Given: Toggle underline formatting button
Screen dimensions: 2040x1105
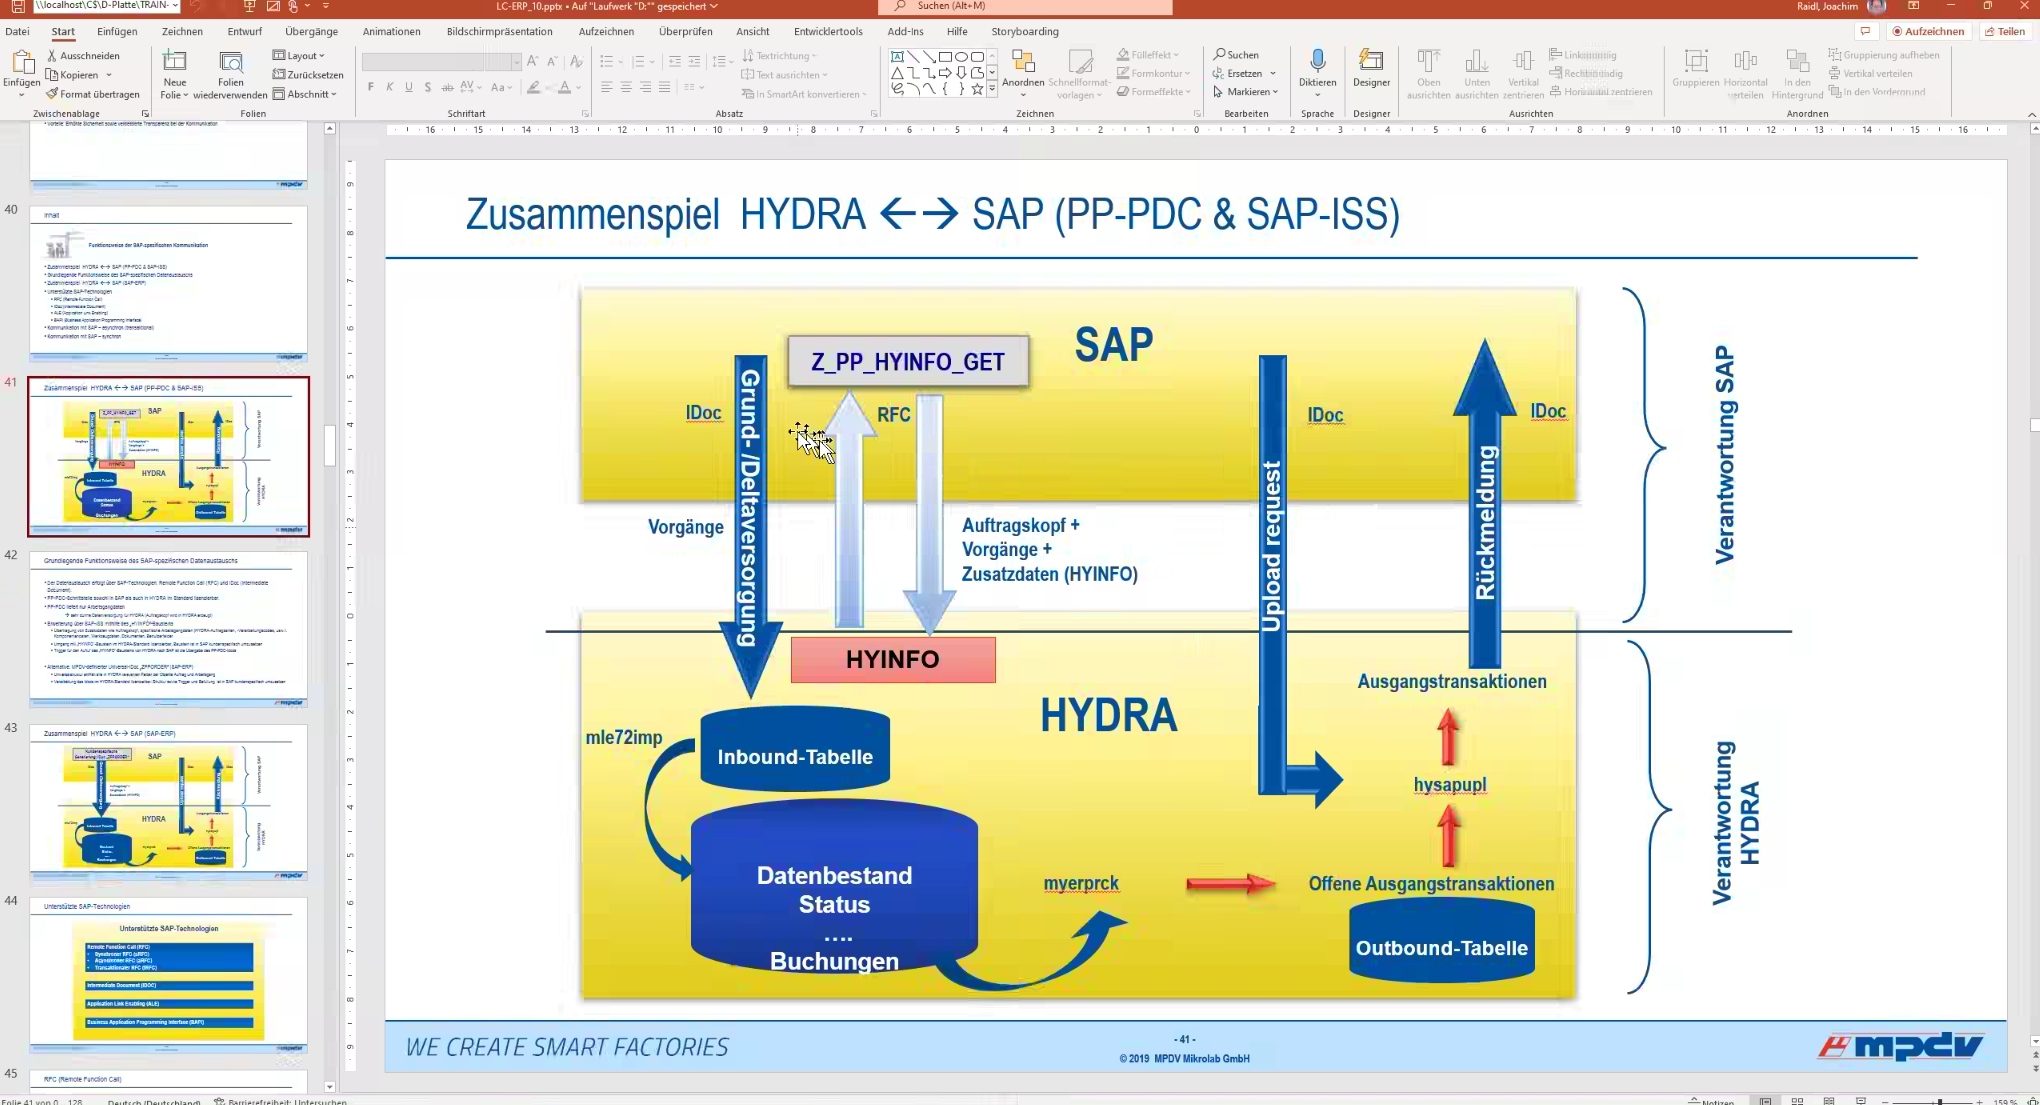Looking at the screenshot, I should [x=409, y=88].
